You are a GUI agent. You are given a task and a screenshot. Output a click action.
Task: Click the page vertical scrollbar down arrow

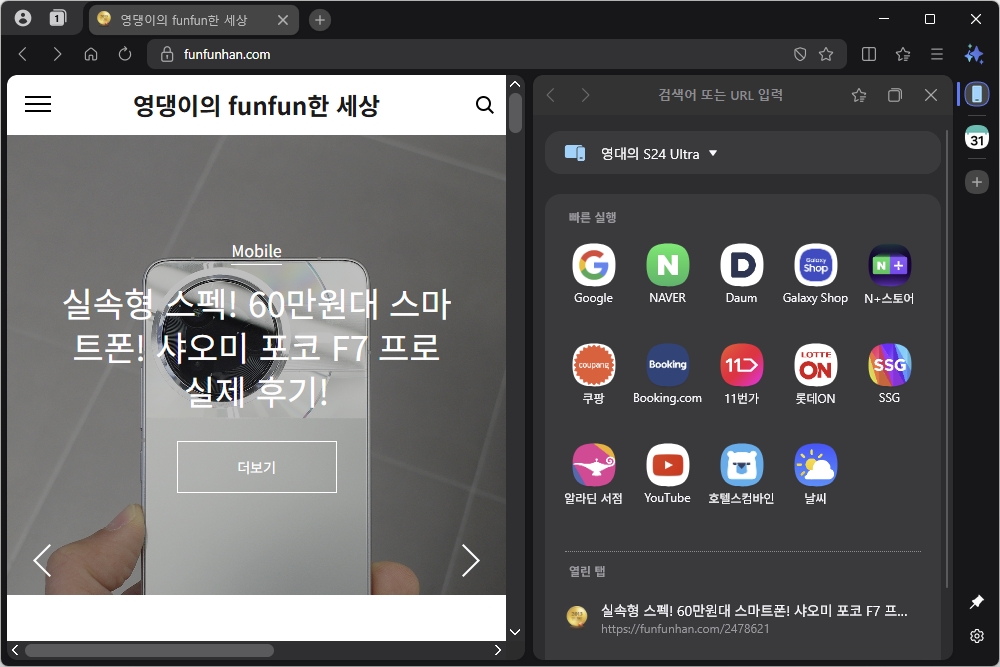pos(515,632)
